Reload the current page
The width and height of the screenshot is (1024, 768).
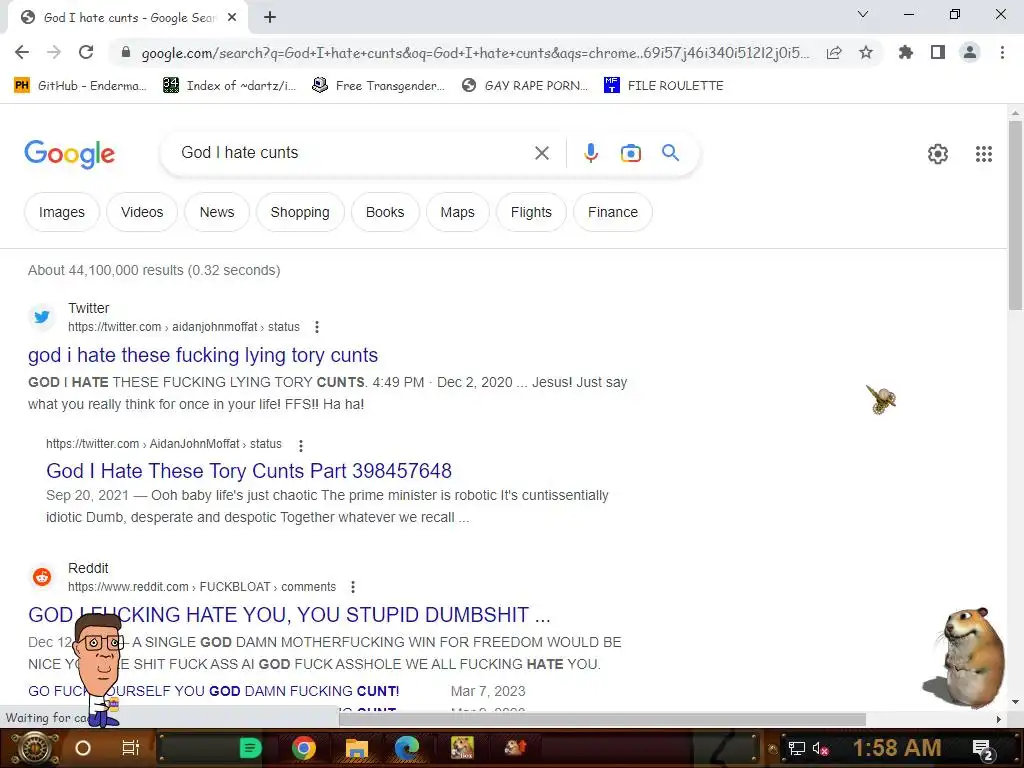(86, 52)
